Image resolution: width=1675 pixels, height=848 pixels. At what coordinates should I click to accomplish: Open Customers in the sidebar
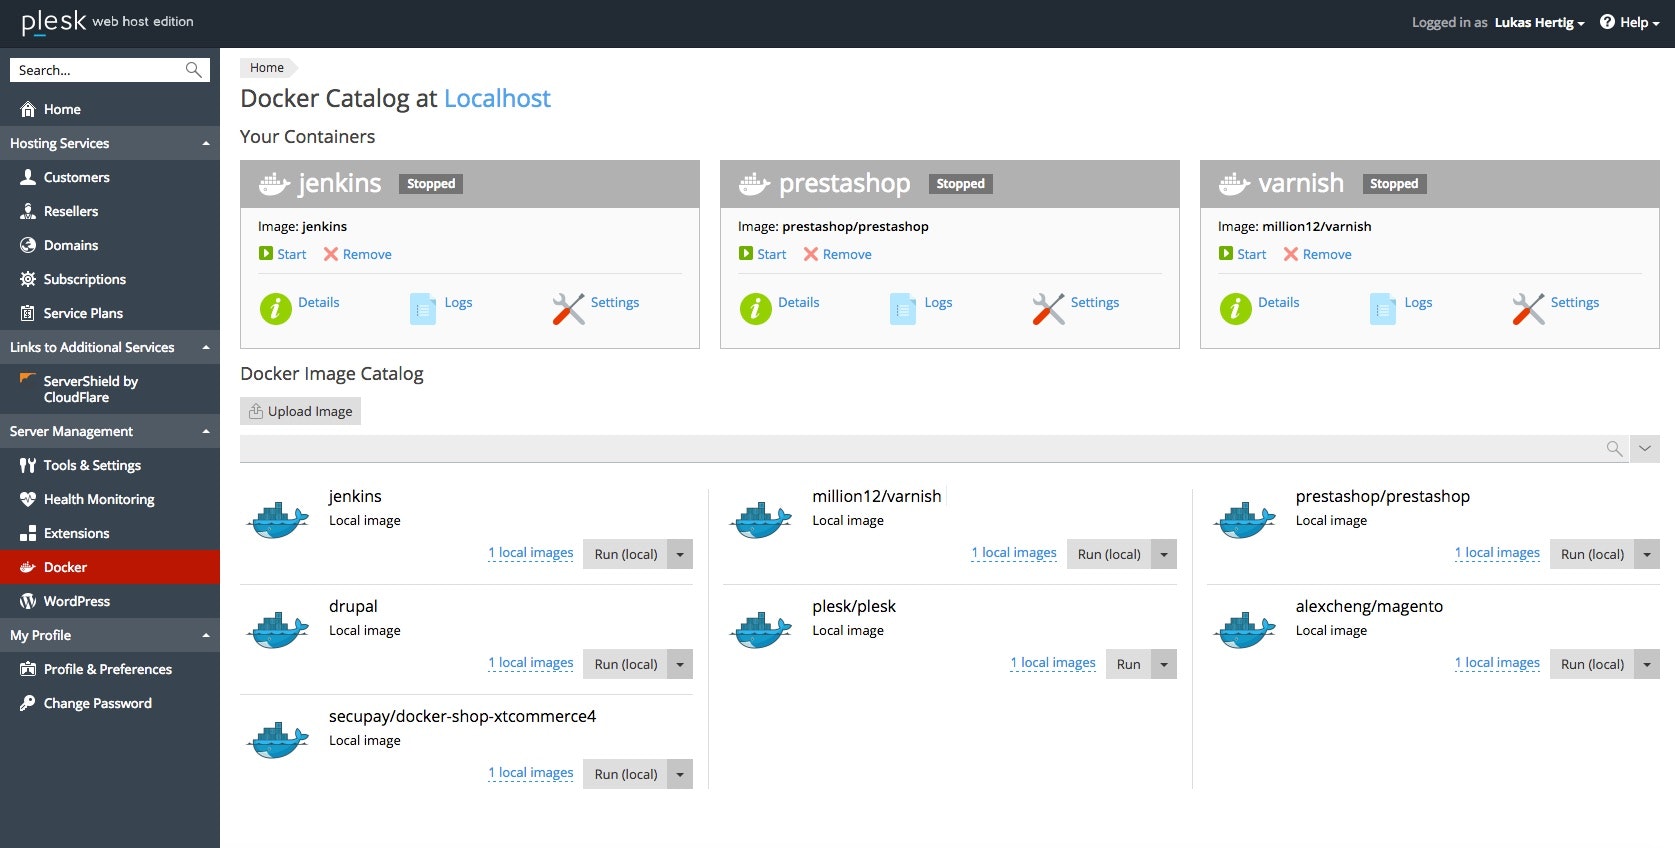(110, 177)
